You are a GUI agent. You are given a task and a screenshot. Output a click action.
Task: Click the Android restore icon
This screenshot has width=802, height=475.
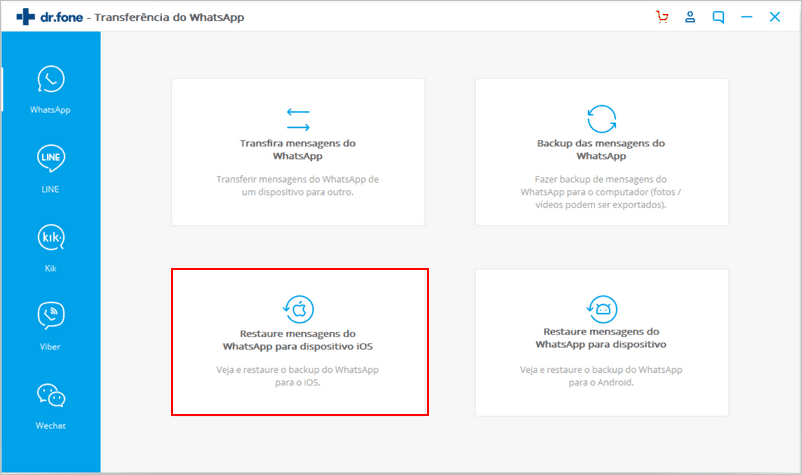[601, 307]
